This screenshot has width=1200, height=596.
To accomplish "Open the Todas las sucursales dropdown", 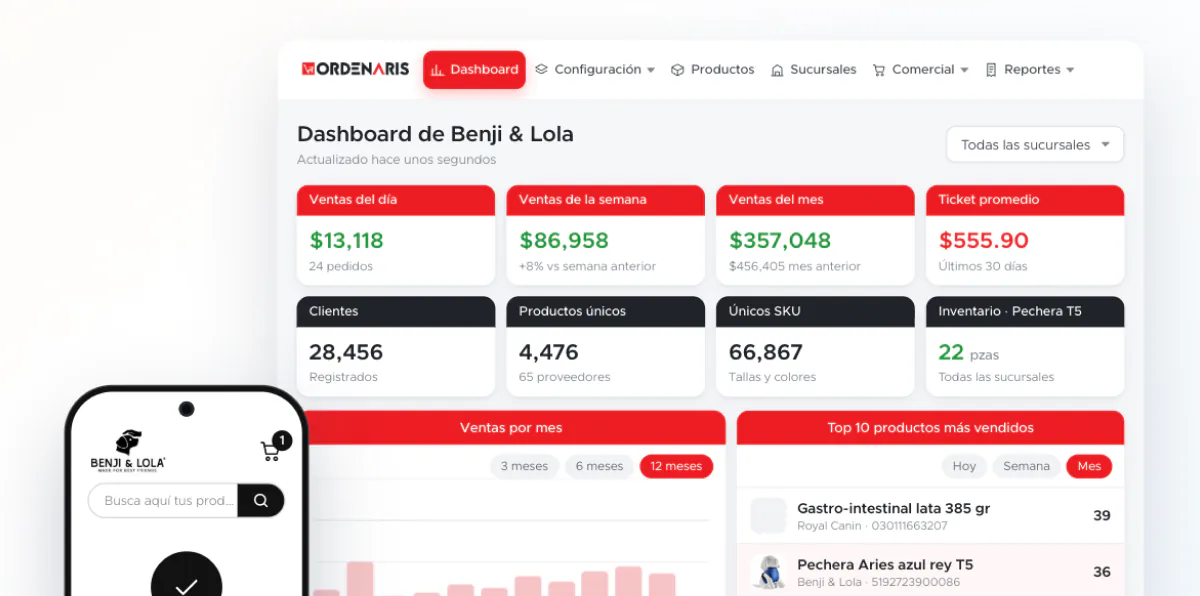I will click(x=1035, y=144).
